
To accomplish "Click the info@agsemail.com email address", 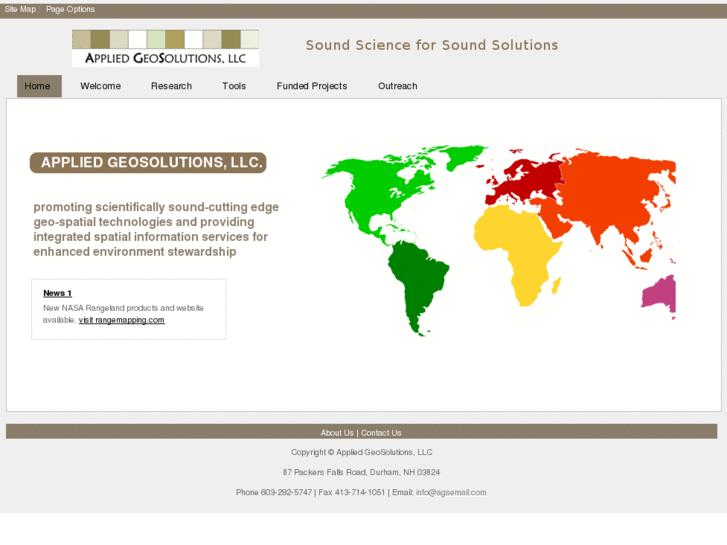I will 451,492.
